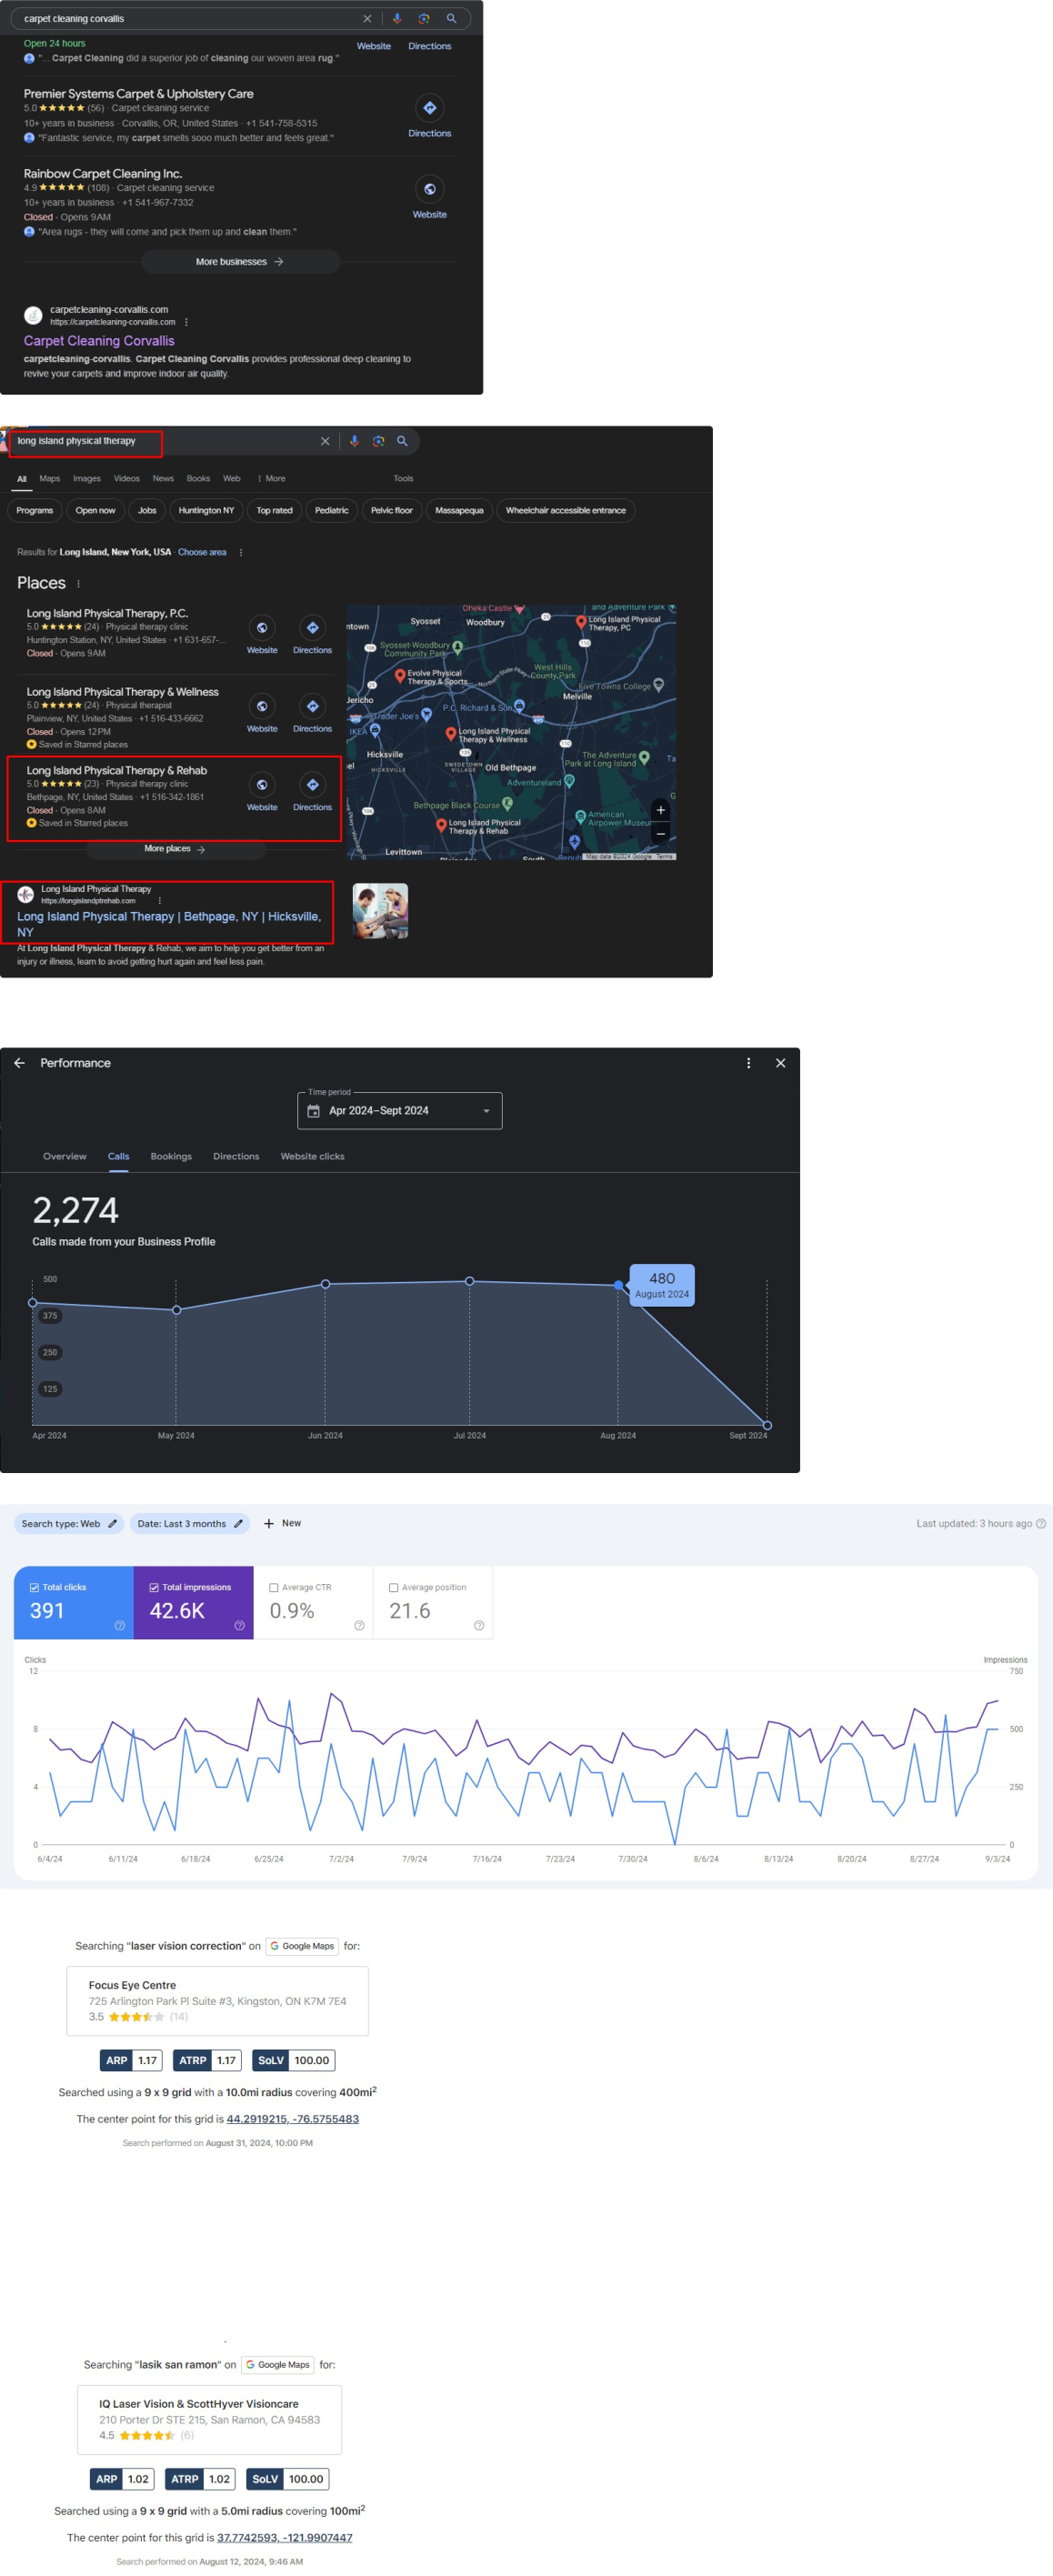Viewport: 1053px width, 2576px height.
Task: Click the Evolve Physical Therapy & Sports map pin
Action: tap(400, 676)
